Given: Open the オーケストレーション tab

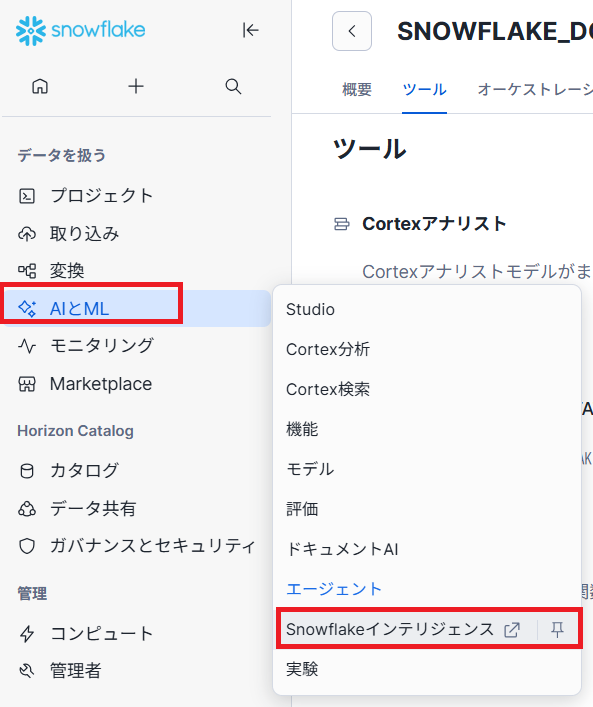Looking at the screenshot, I should (x=535, y=89).
